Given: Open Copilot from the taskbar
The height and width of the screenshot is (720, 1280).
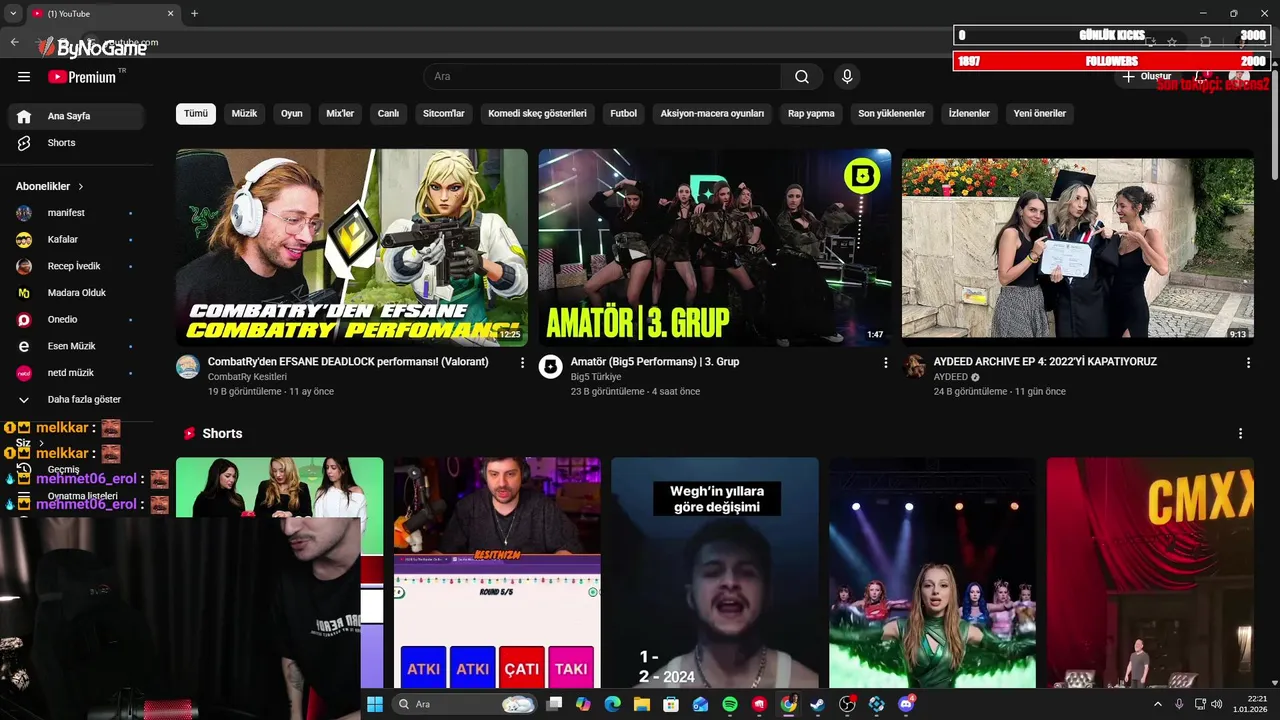Looking at the screenshot, I should [x=584, y=704].
